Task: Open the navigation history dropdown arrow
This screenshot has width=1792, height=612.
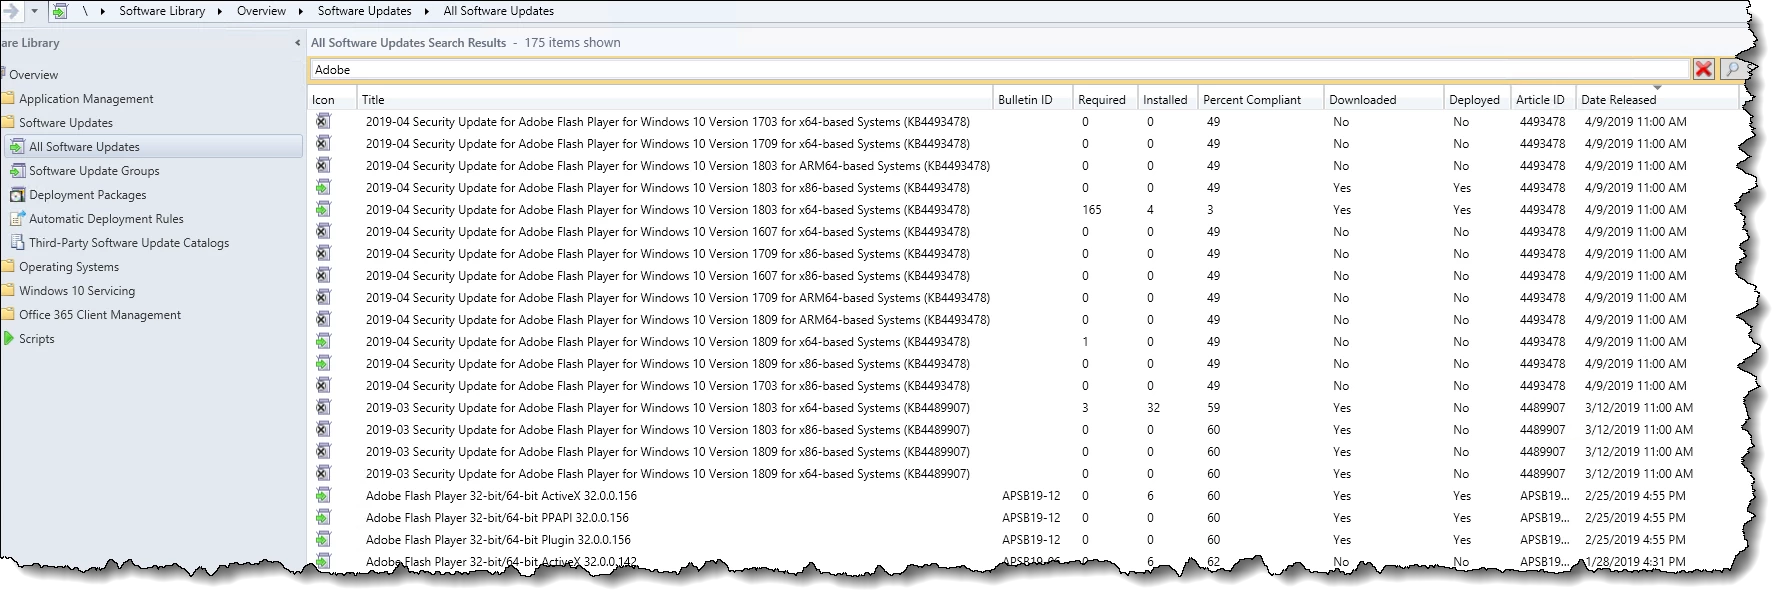Action: [34, 11]
